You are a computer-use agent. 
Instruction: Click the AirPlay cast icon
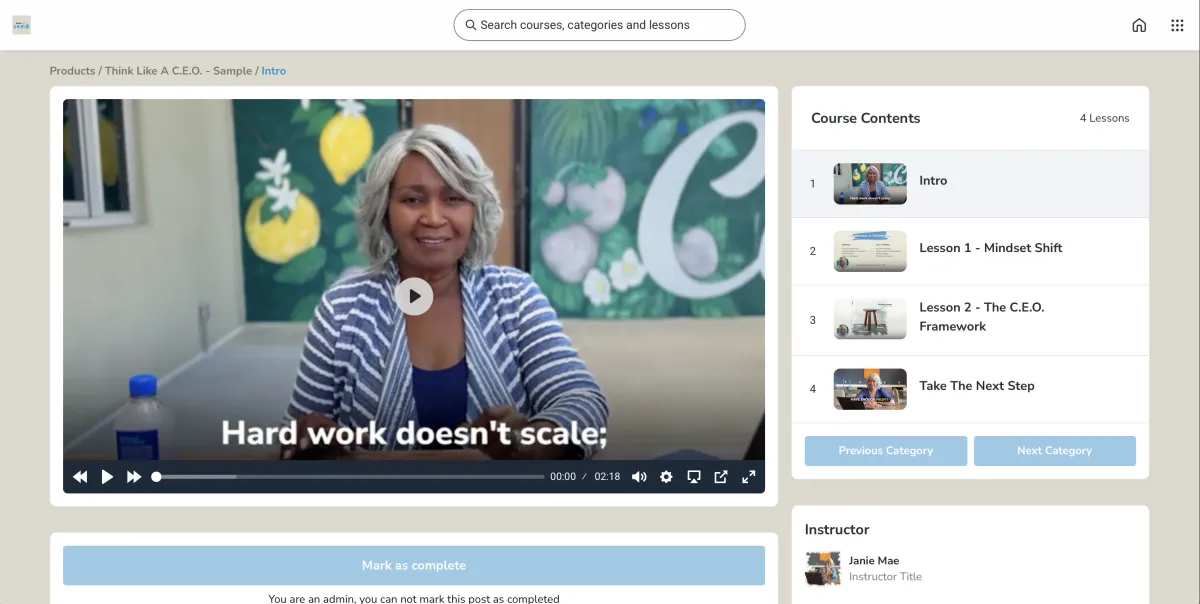tap(694, 477)
